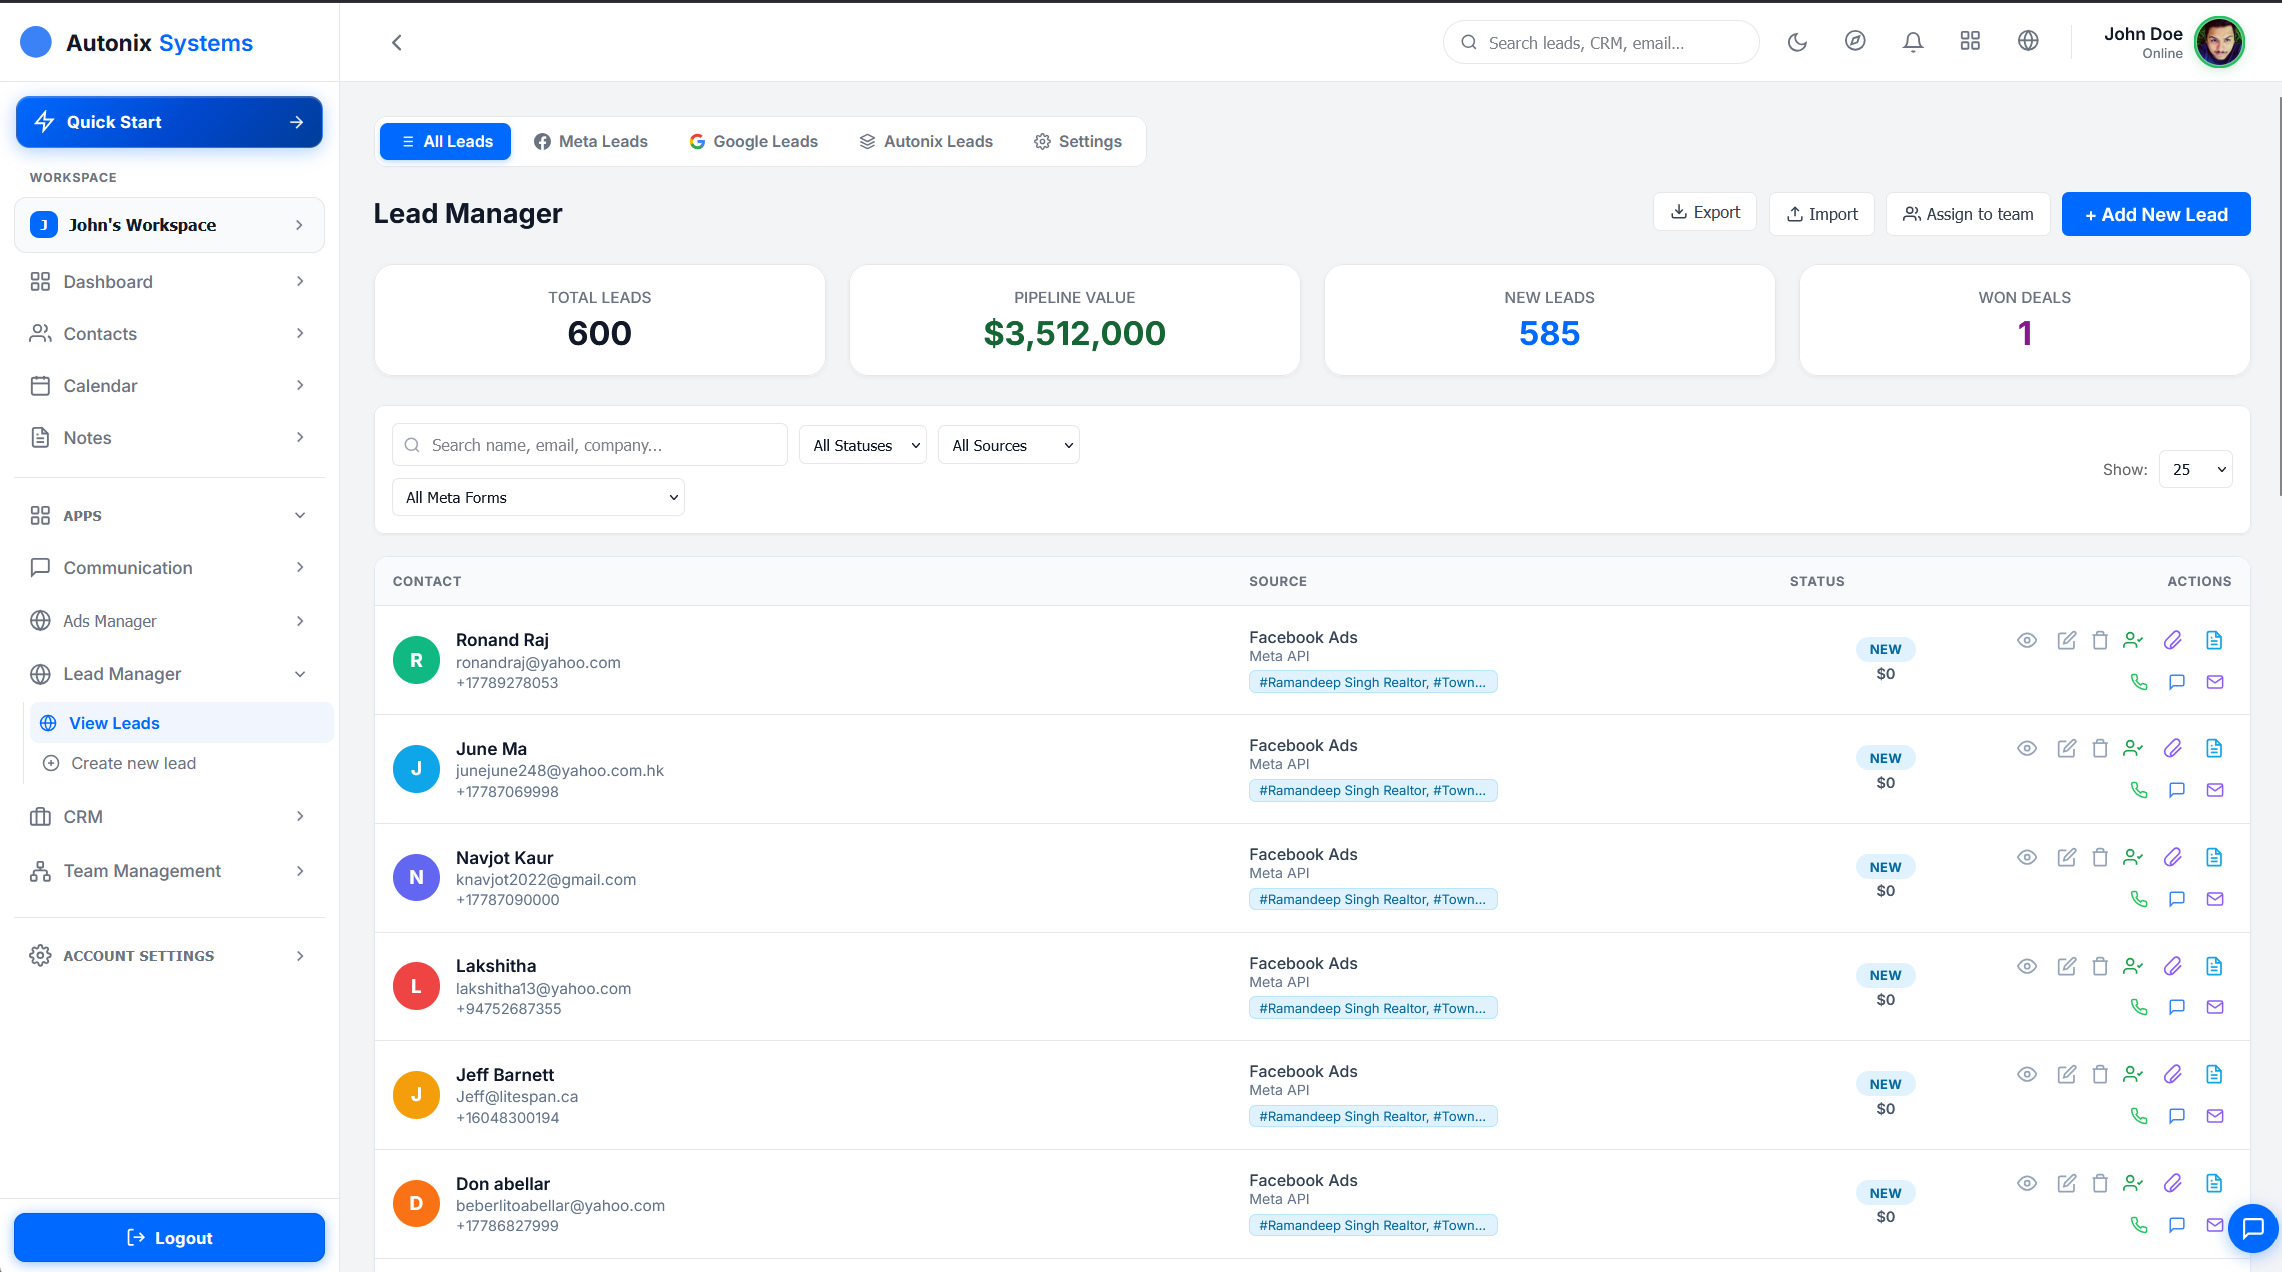Switch to the Meta Leads tab
The width and height of the screenshot is (2282, 1272).
click(x=591, y=141)
